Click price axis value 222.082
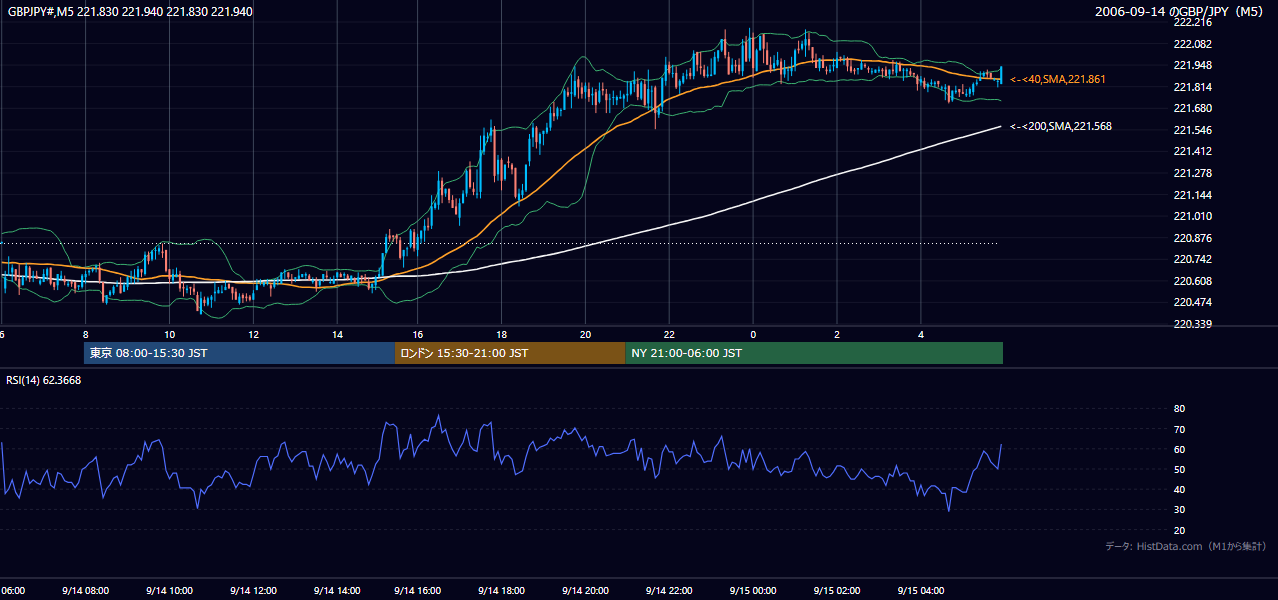Screen dimensions: 1278x600 coord(1192,44)
